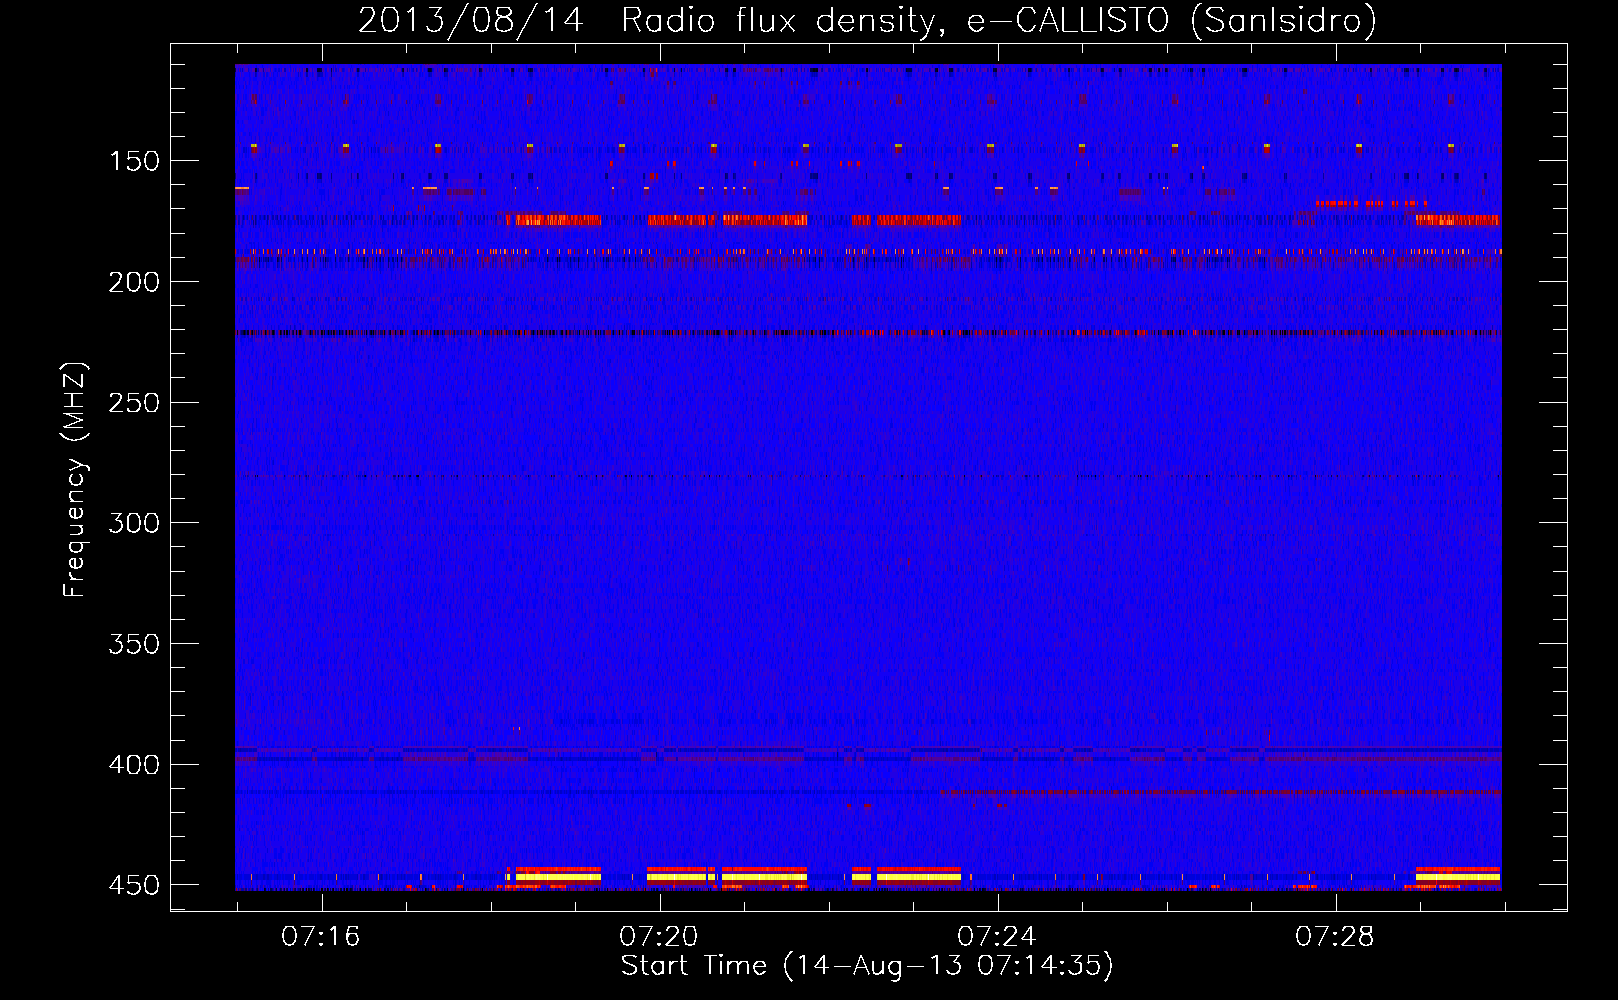This screenshot has height=1000, width=1618.
Task: Click the 07:24 time tick label
Action: tap(996, 936)
